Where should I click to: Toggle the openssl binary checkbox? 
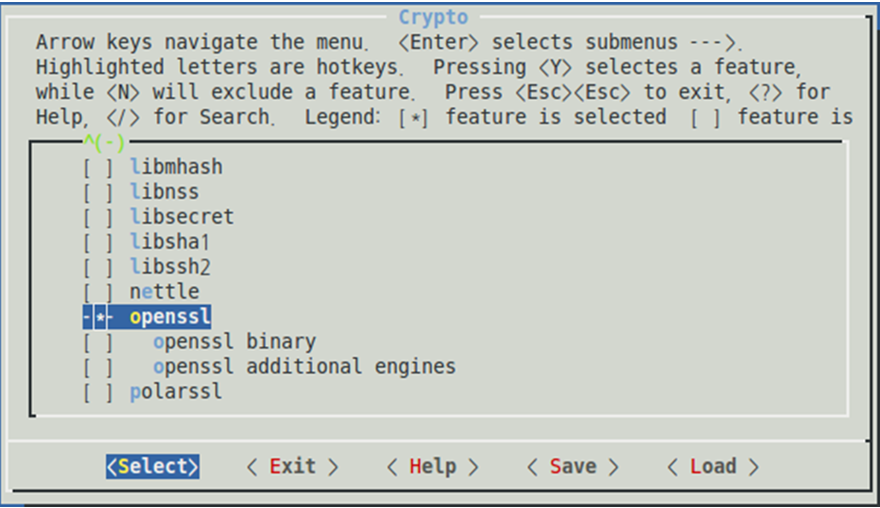click(x=98, y=342)
